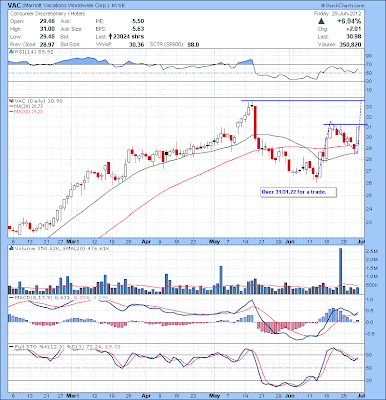Viewport: 386px width, 400px height.
Task: Click the Last price 30.98 at right
Action: coord(354,37)
